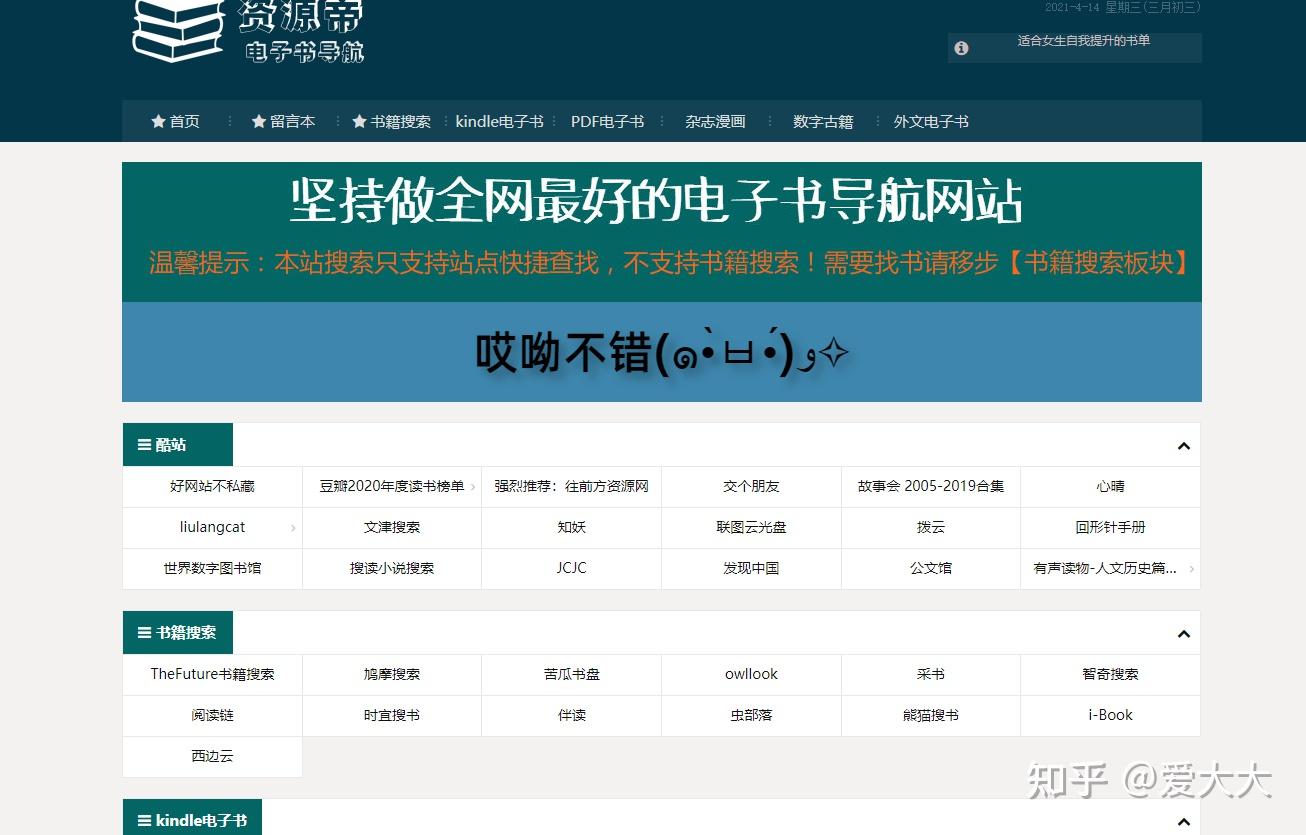Screen dimensions: 1306x835
Task: Open the 智奇搜索 link
Action: click(x=1110, y=674)
